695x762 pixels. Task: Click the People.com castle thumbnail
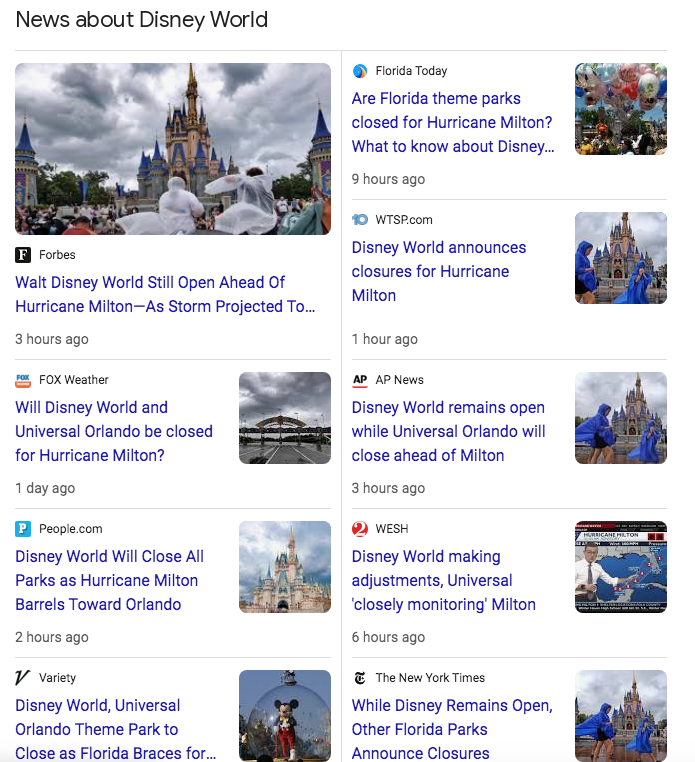285,567
